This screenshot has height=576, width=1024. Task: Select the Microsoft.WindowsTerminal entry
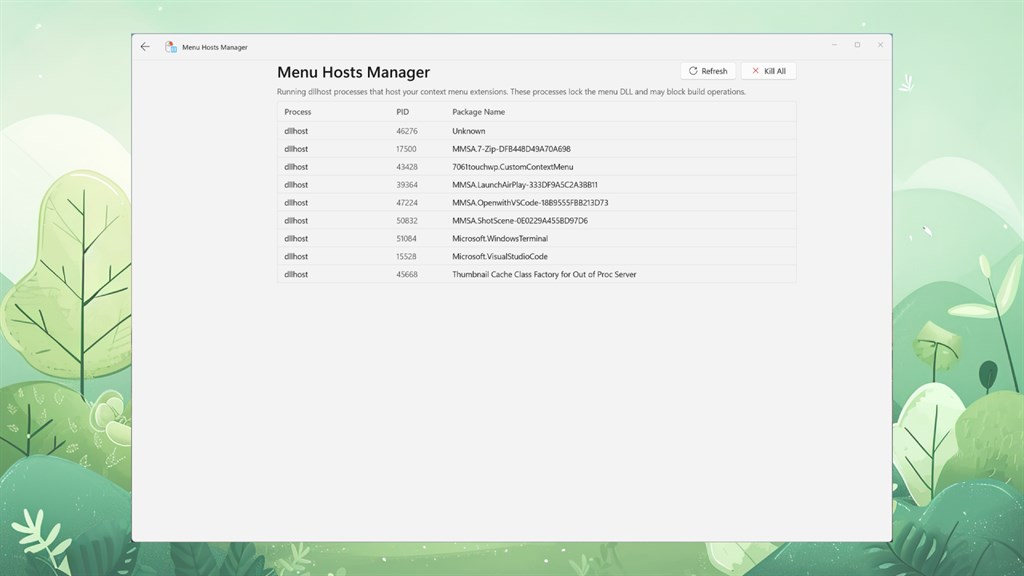[500, 238]
